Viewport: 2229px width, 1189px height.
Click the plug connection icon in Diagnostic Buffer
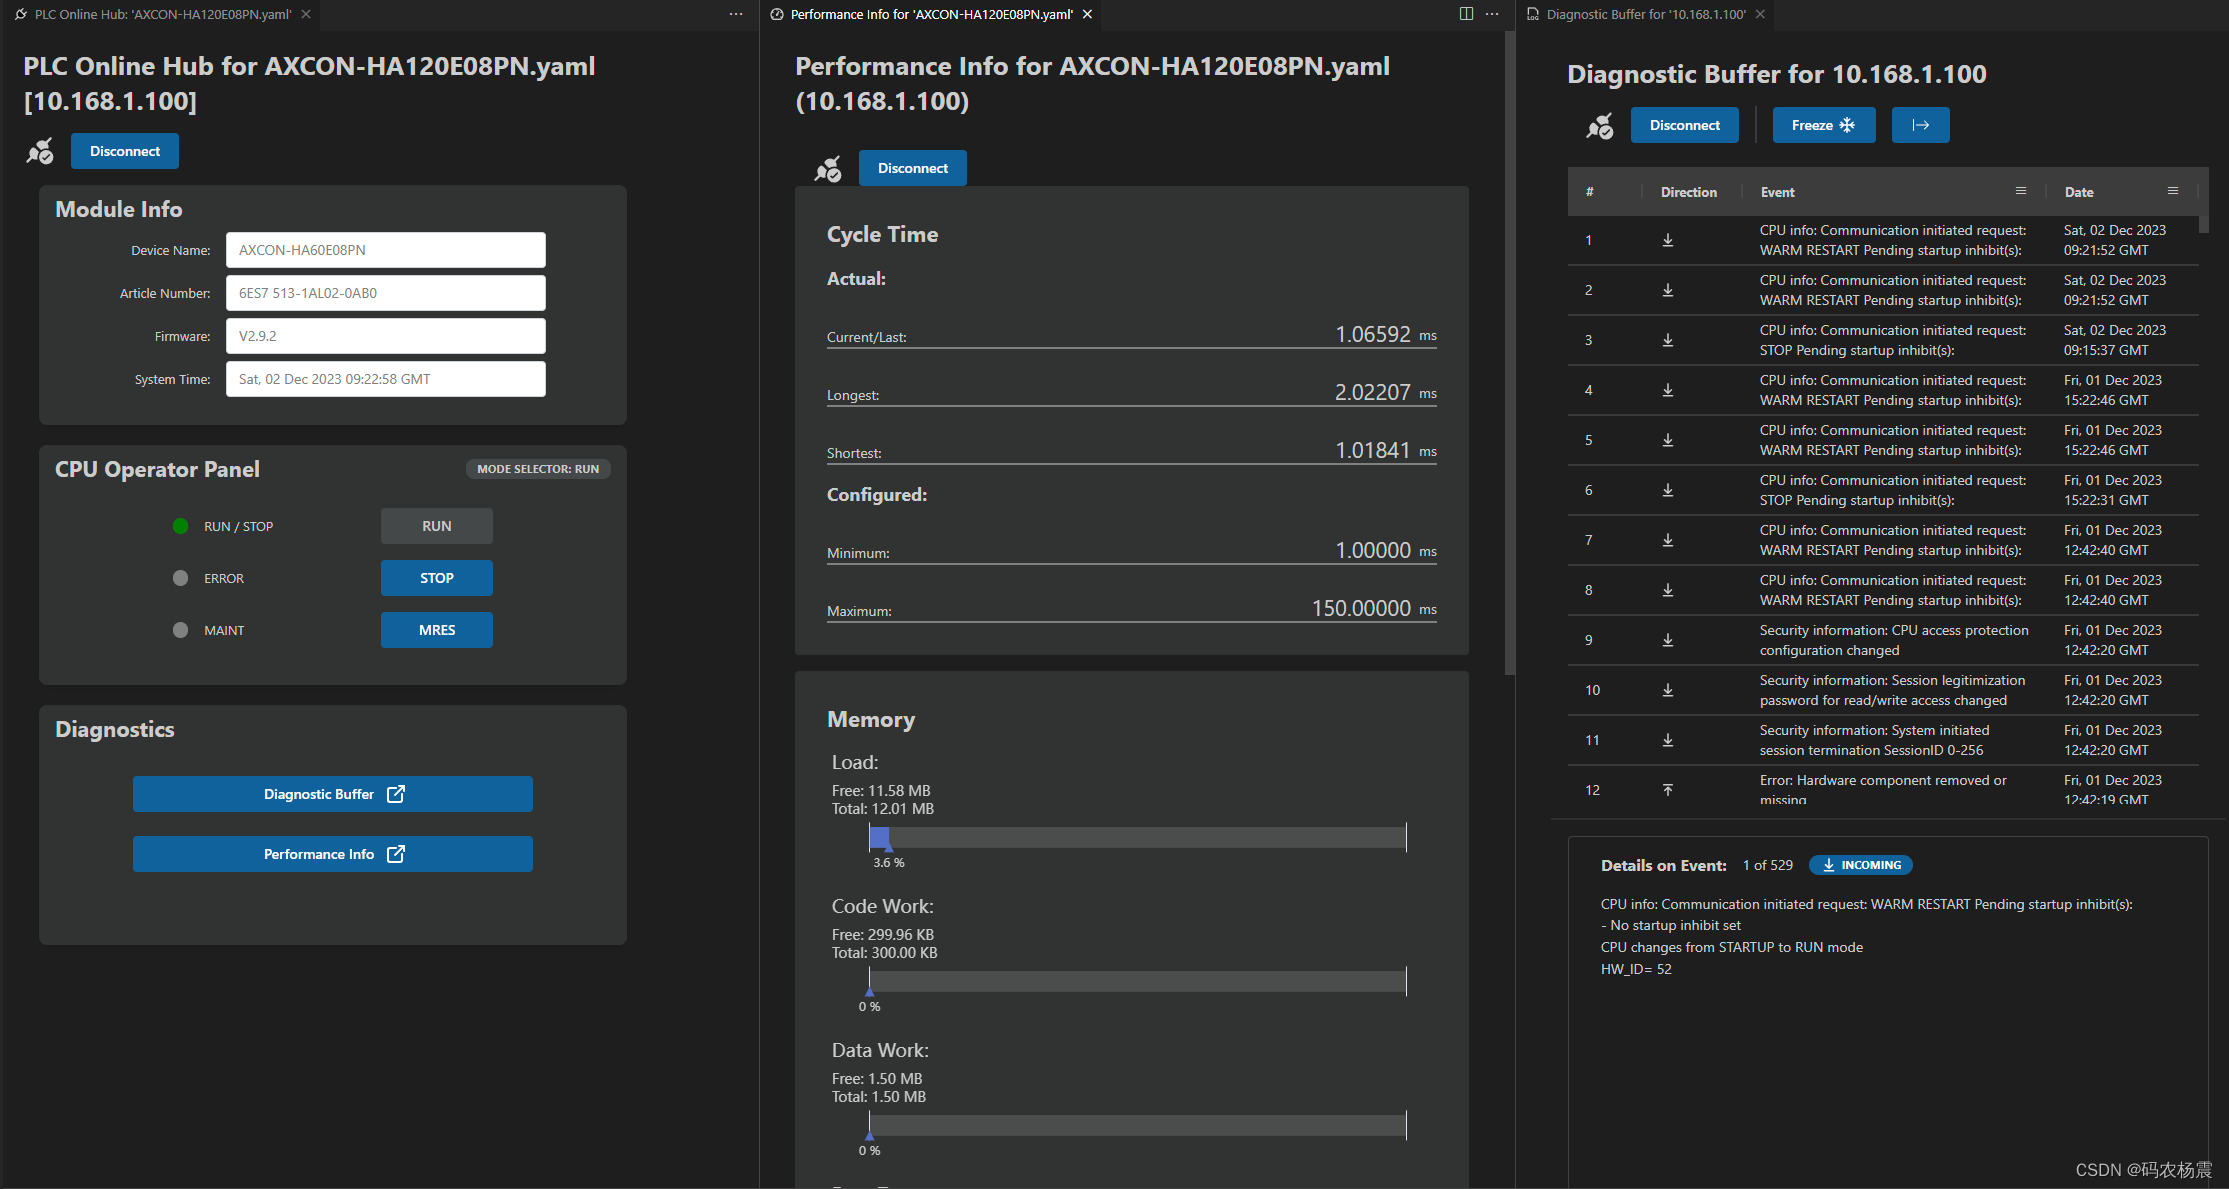[x=1600, y=126]
